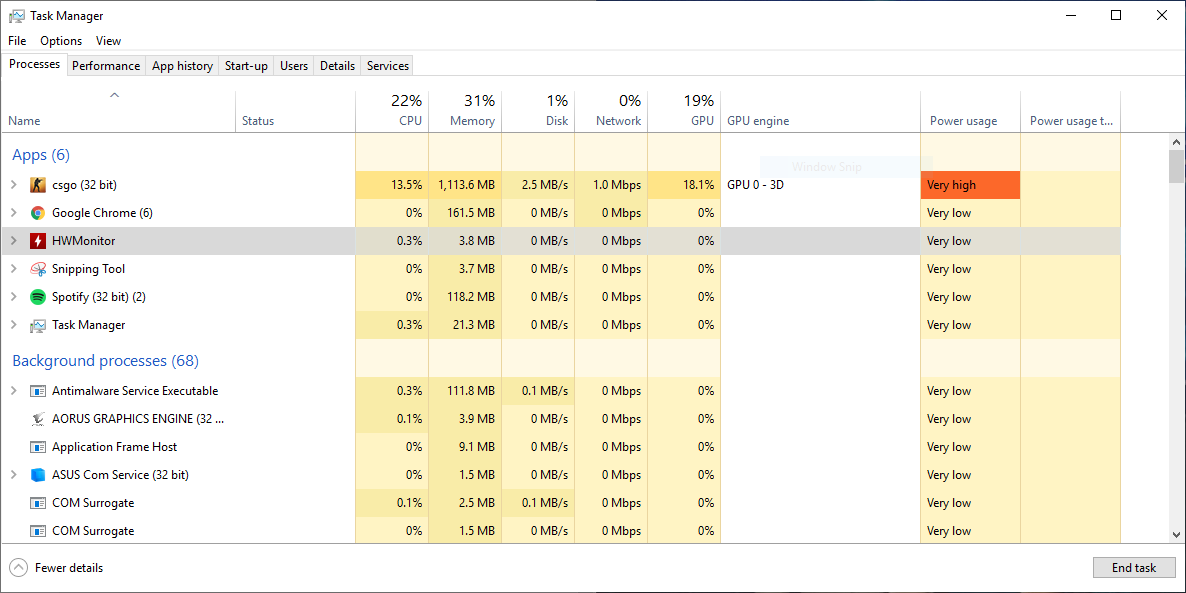
Task: Click the 111.8 MB Antimalware memory value
Action: [x=472, y=391]
